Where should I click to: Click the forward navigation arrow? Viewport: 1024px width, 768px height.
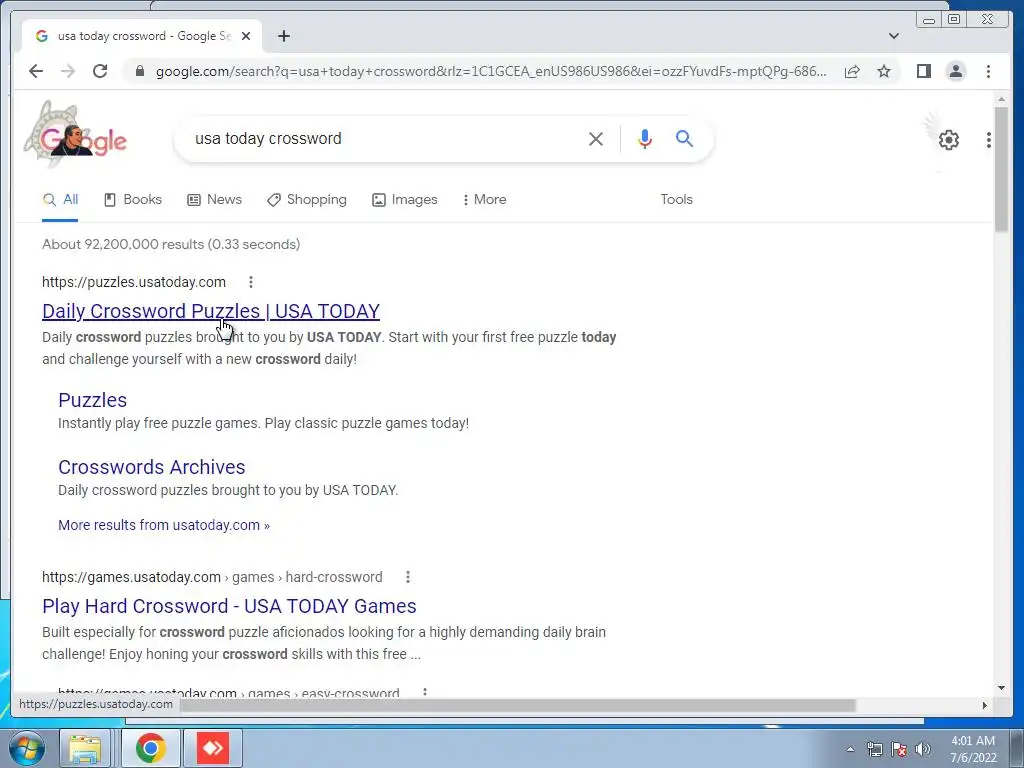point(68,71)
